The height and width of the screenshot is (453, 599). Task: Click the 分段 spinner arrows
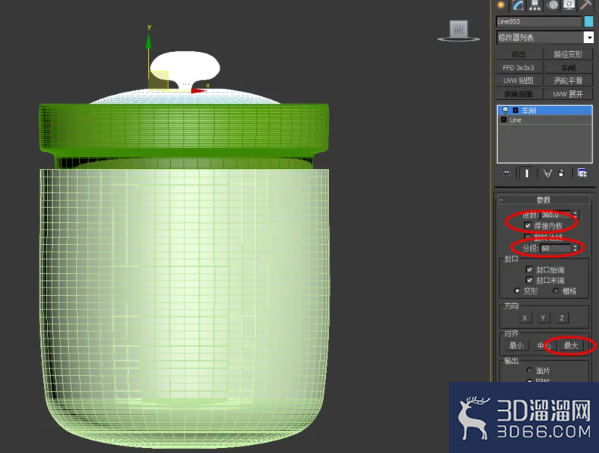575,248
